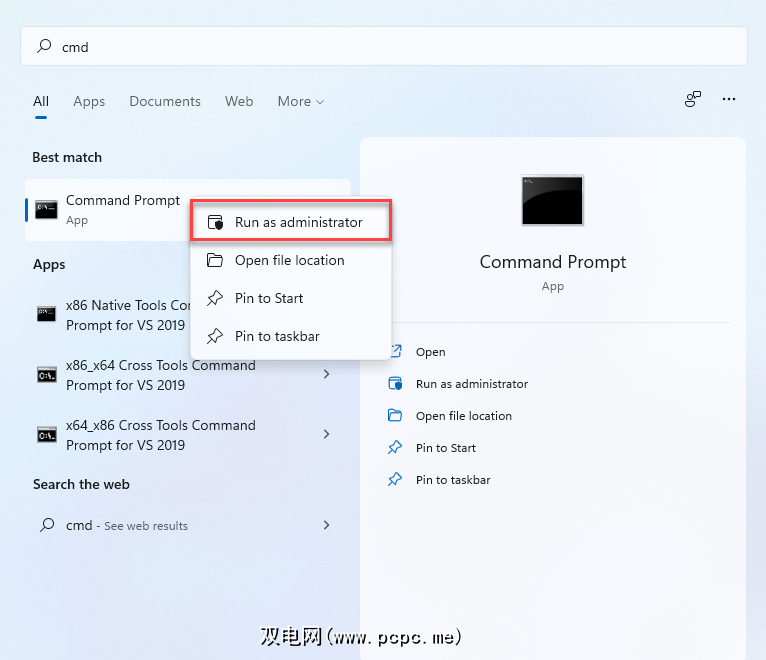Switch to the All tab

(x=41, y=101)
